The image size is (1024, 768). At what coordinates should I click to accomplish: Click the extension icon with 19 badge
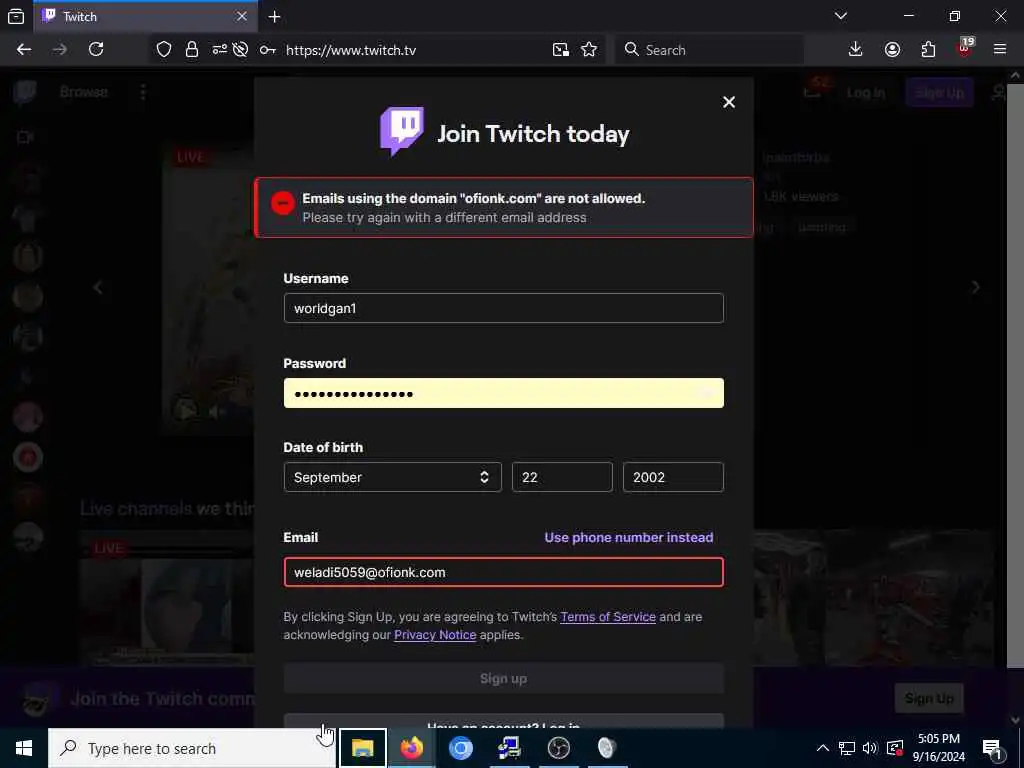(965, 48)
